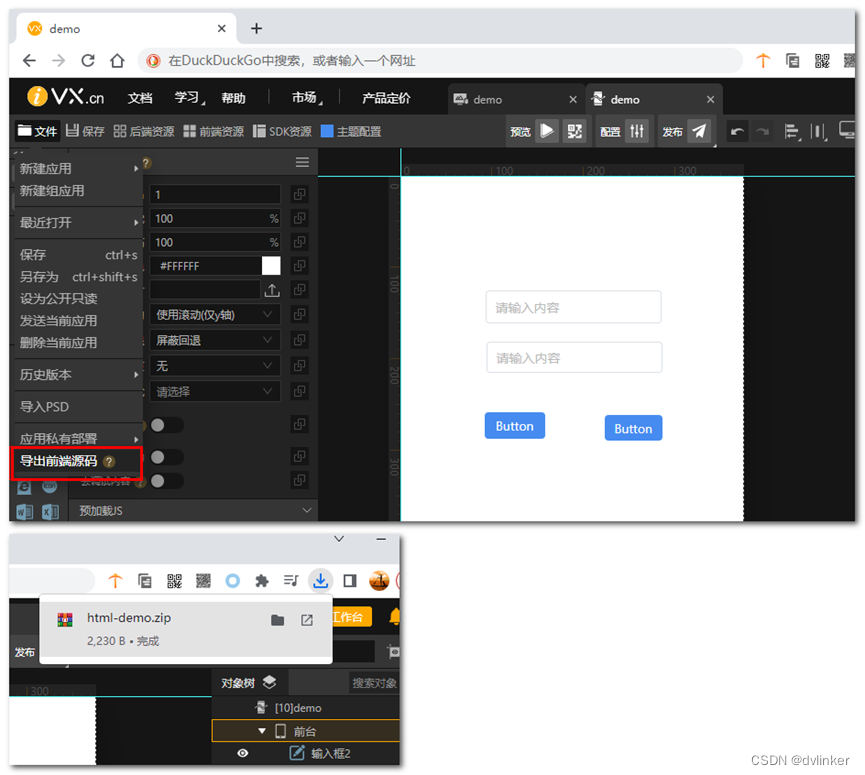Collapse the 前台 tree node

(x=262, y=731)
